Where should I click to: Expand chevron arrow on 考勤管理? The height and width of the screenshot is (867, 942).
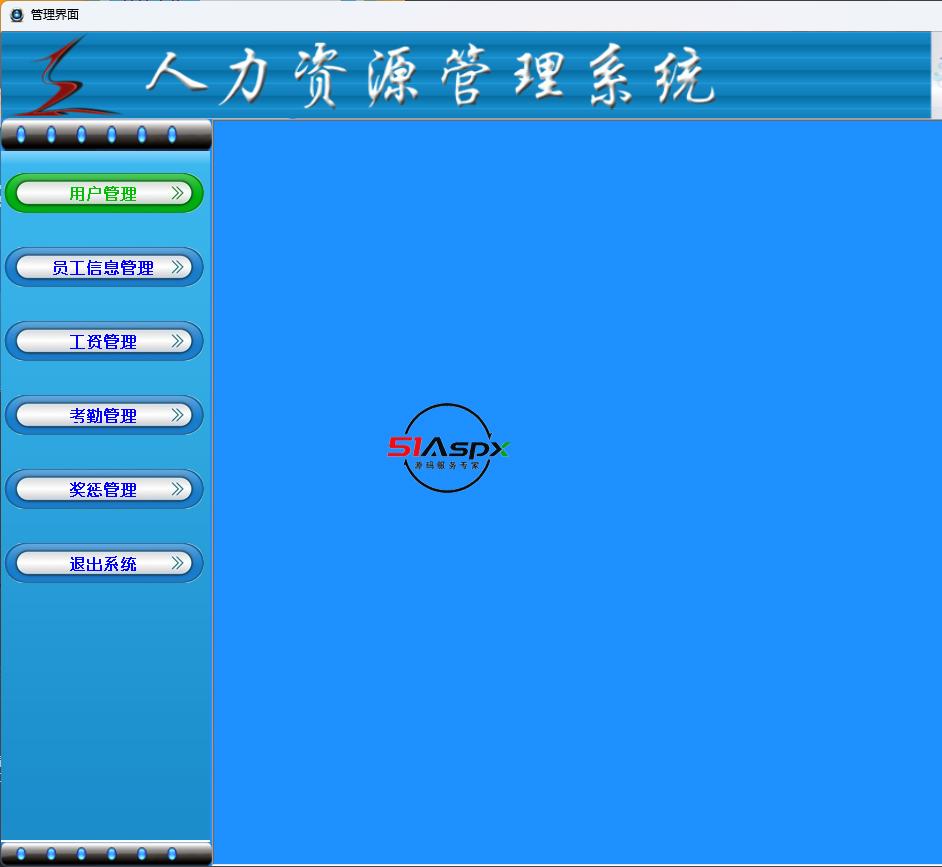(177, 415)
